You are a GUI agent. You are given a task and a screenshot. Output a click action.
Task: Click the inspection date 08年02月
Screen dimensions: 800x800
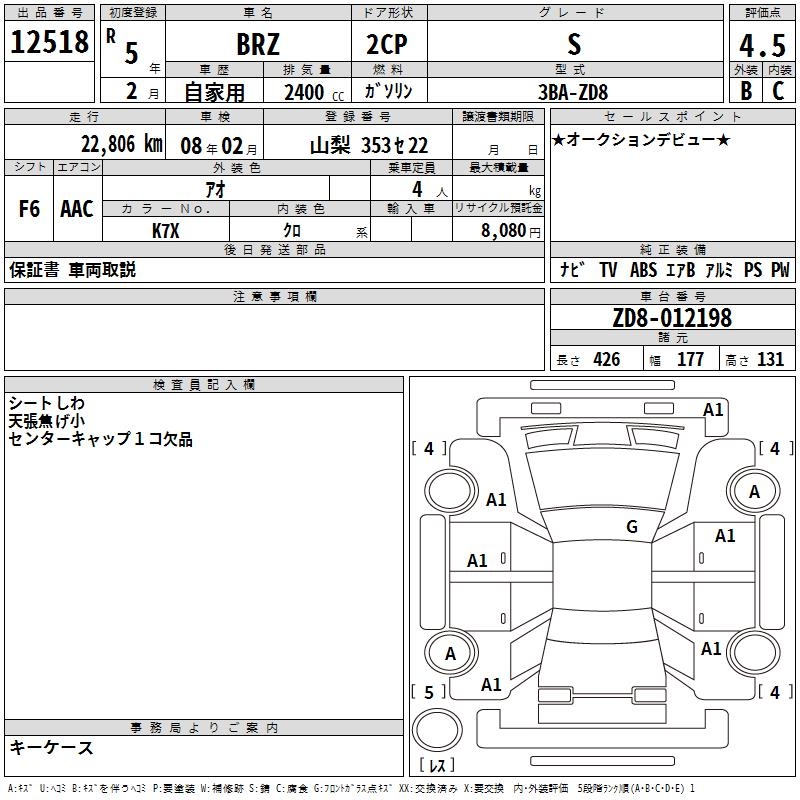(x=219, y=146)
